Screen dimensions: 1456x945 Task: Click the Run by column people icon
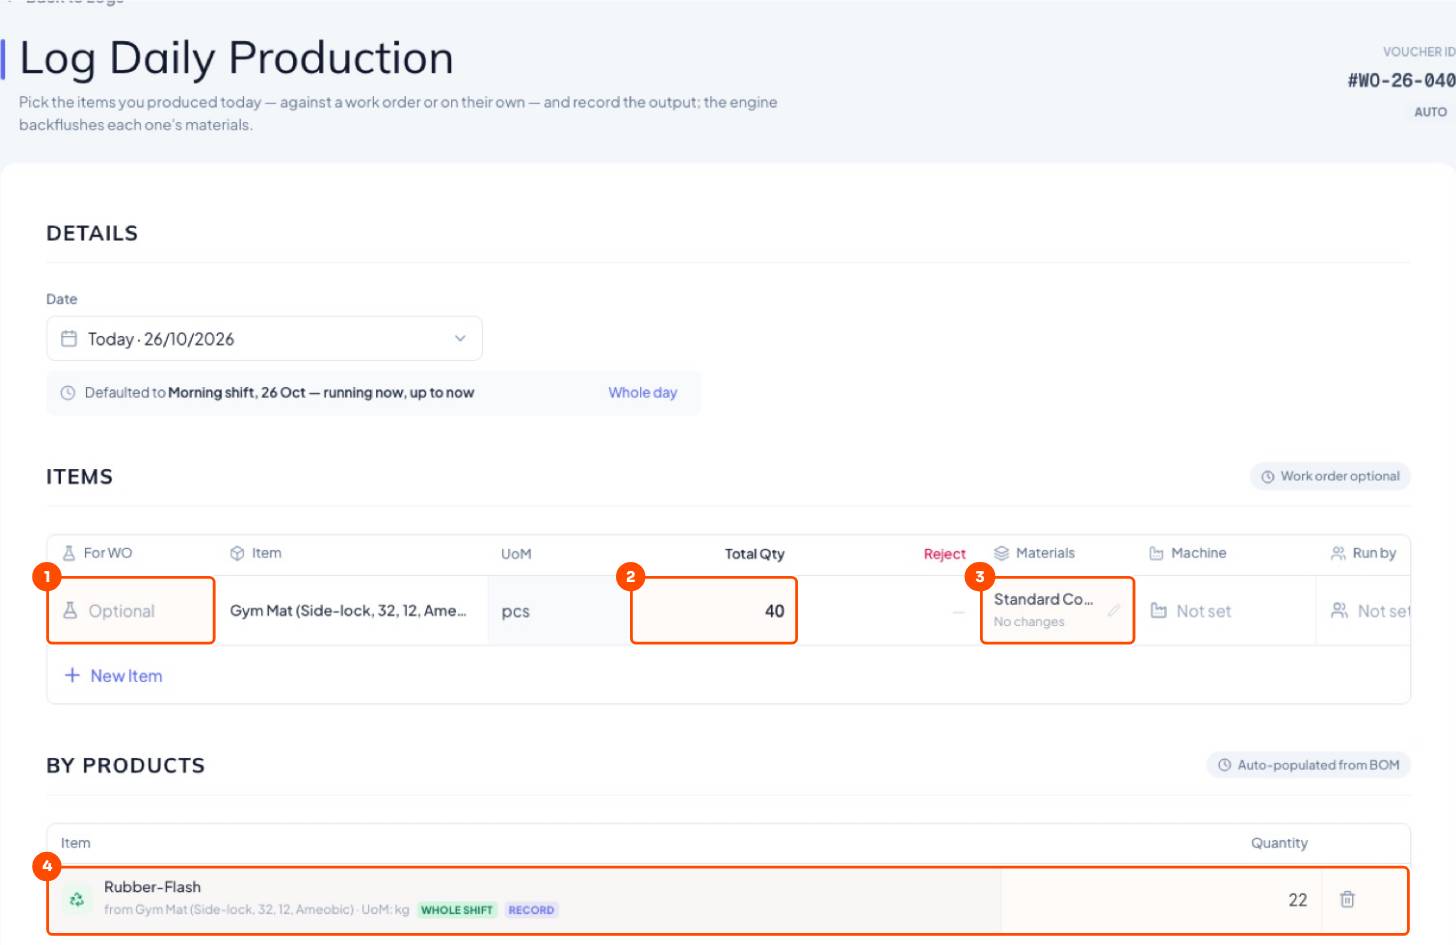(x=1338, y=553)
